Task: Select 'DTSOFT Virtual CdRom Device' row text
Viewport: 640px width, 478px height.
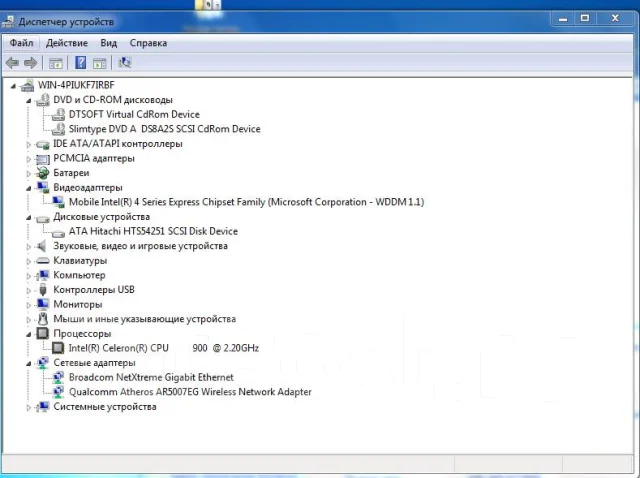Action: click(134, 115)
